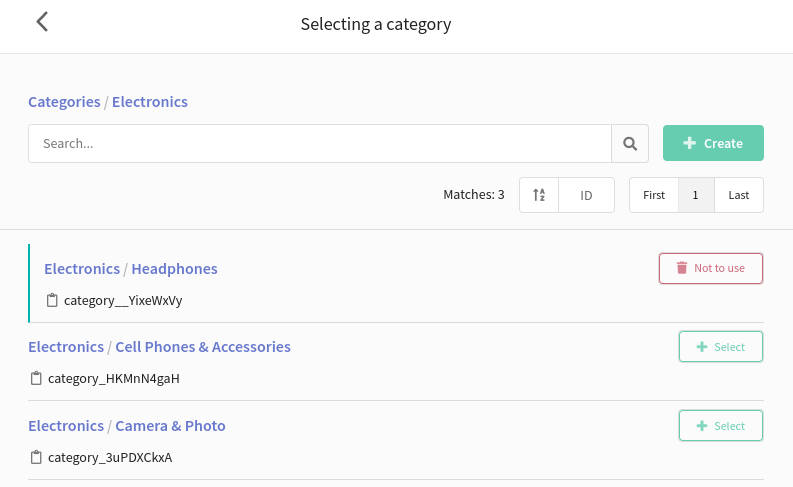The width and height of the screenshot is (793, 487).
Task: Create a new category
Action: [x=713, y=143]
